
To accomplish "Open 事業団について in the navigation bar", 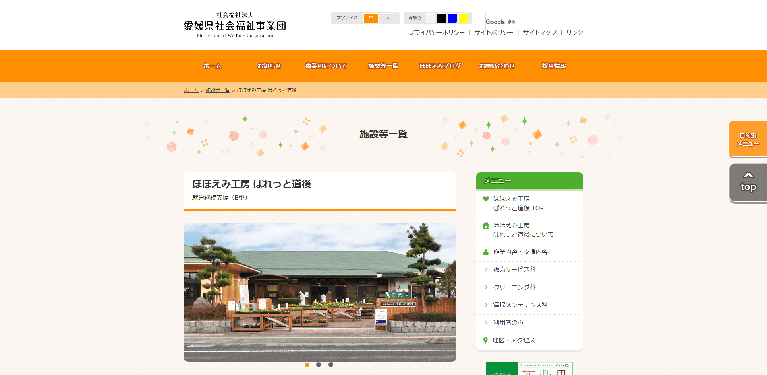I will coord(326,66).
